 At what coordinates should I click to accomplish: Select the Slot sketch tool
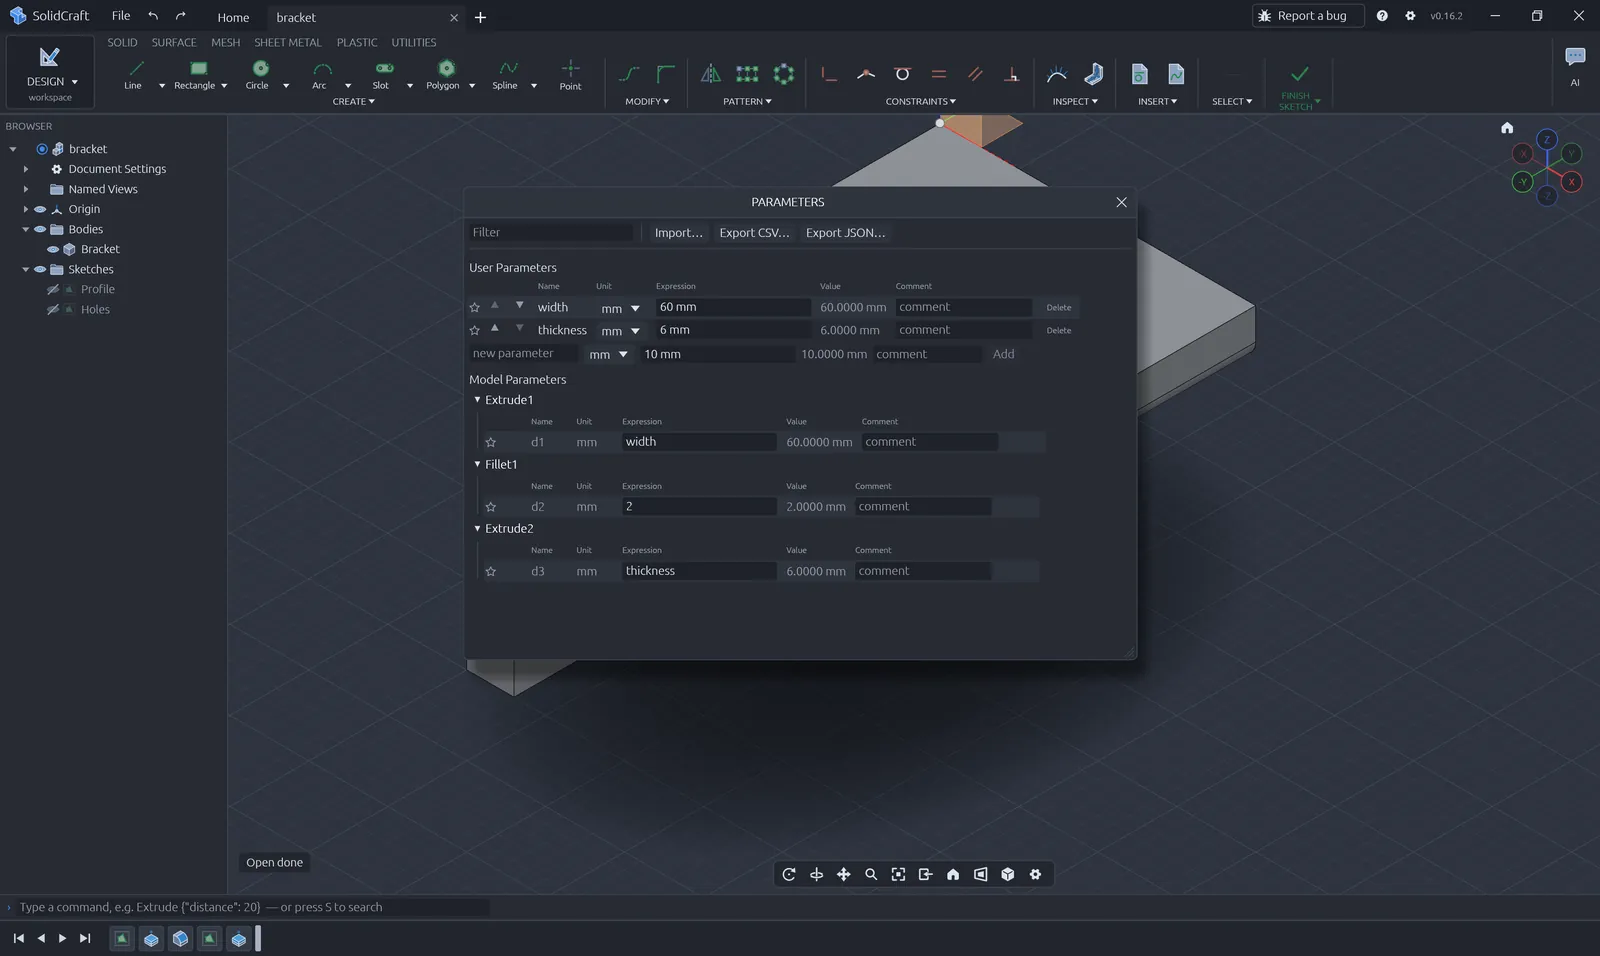tap(382, 74)
